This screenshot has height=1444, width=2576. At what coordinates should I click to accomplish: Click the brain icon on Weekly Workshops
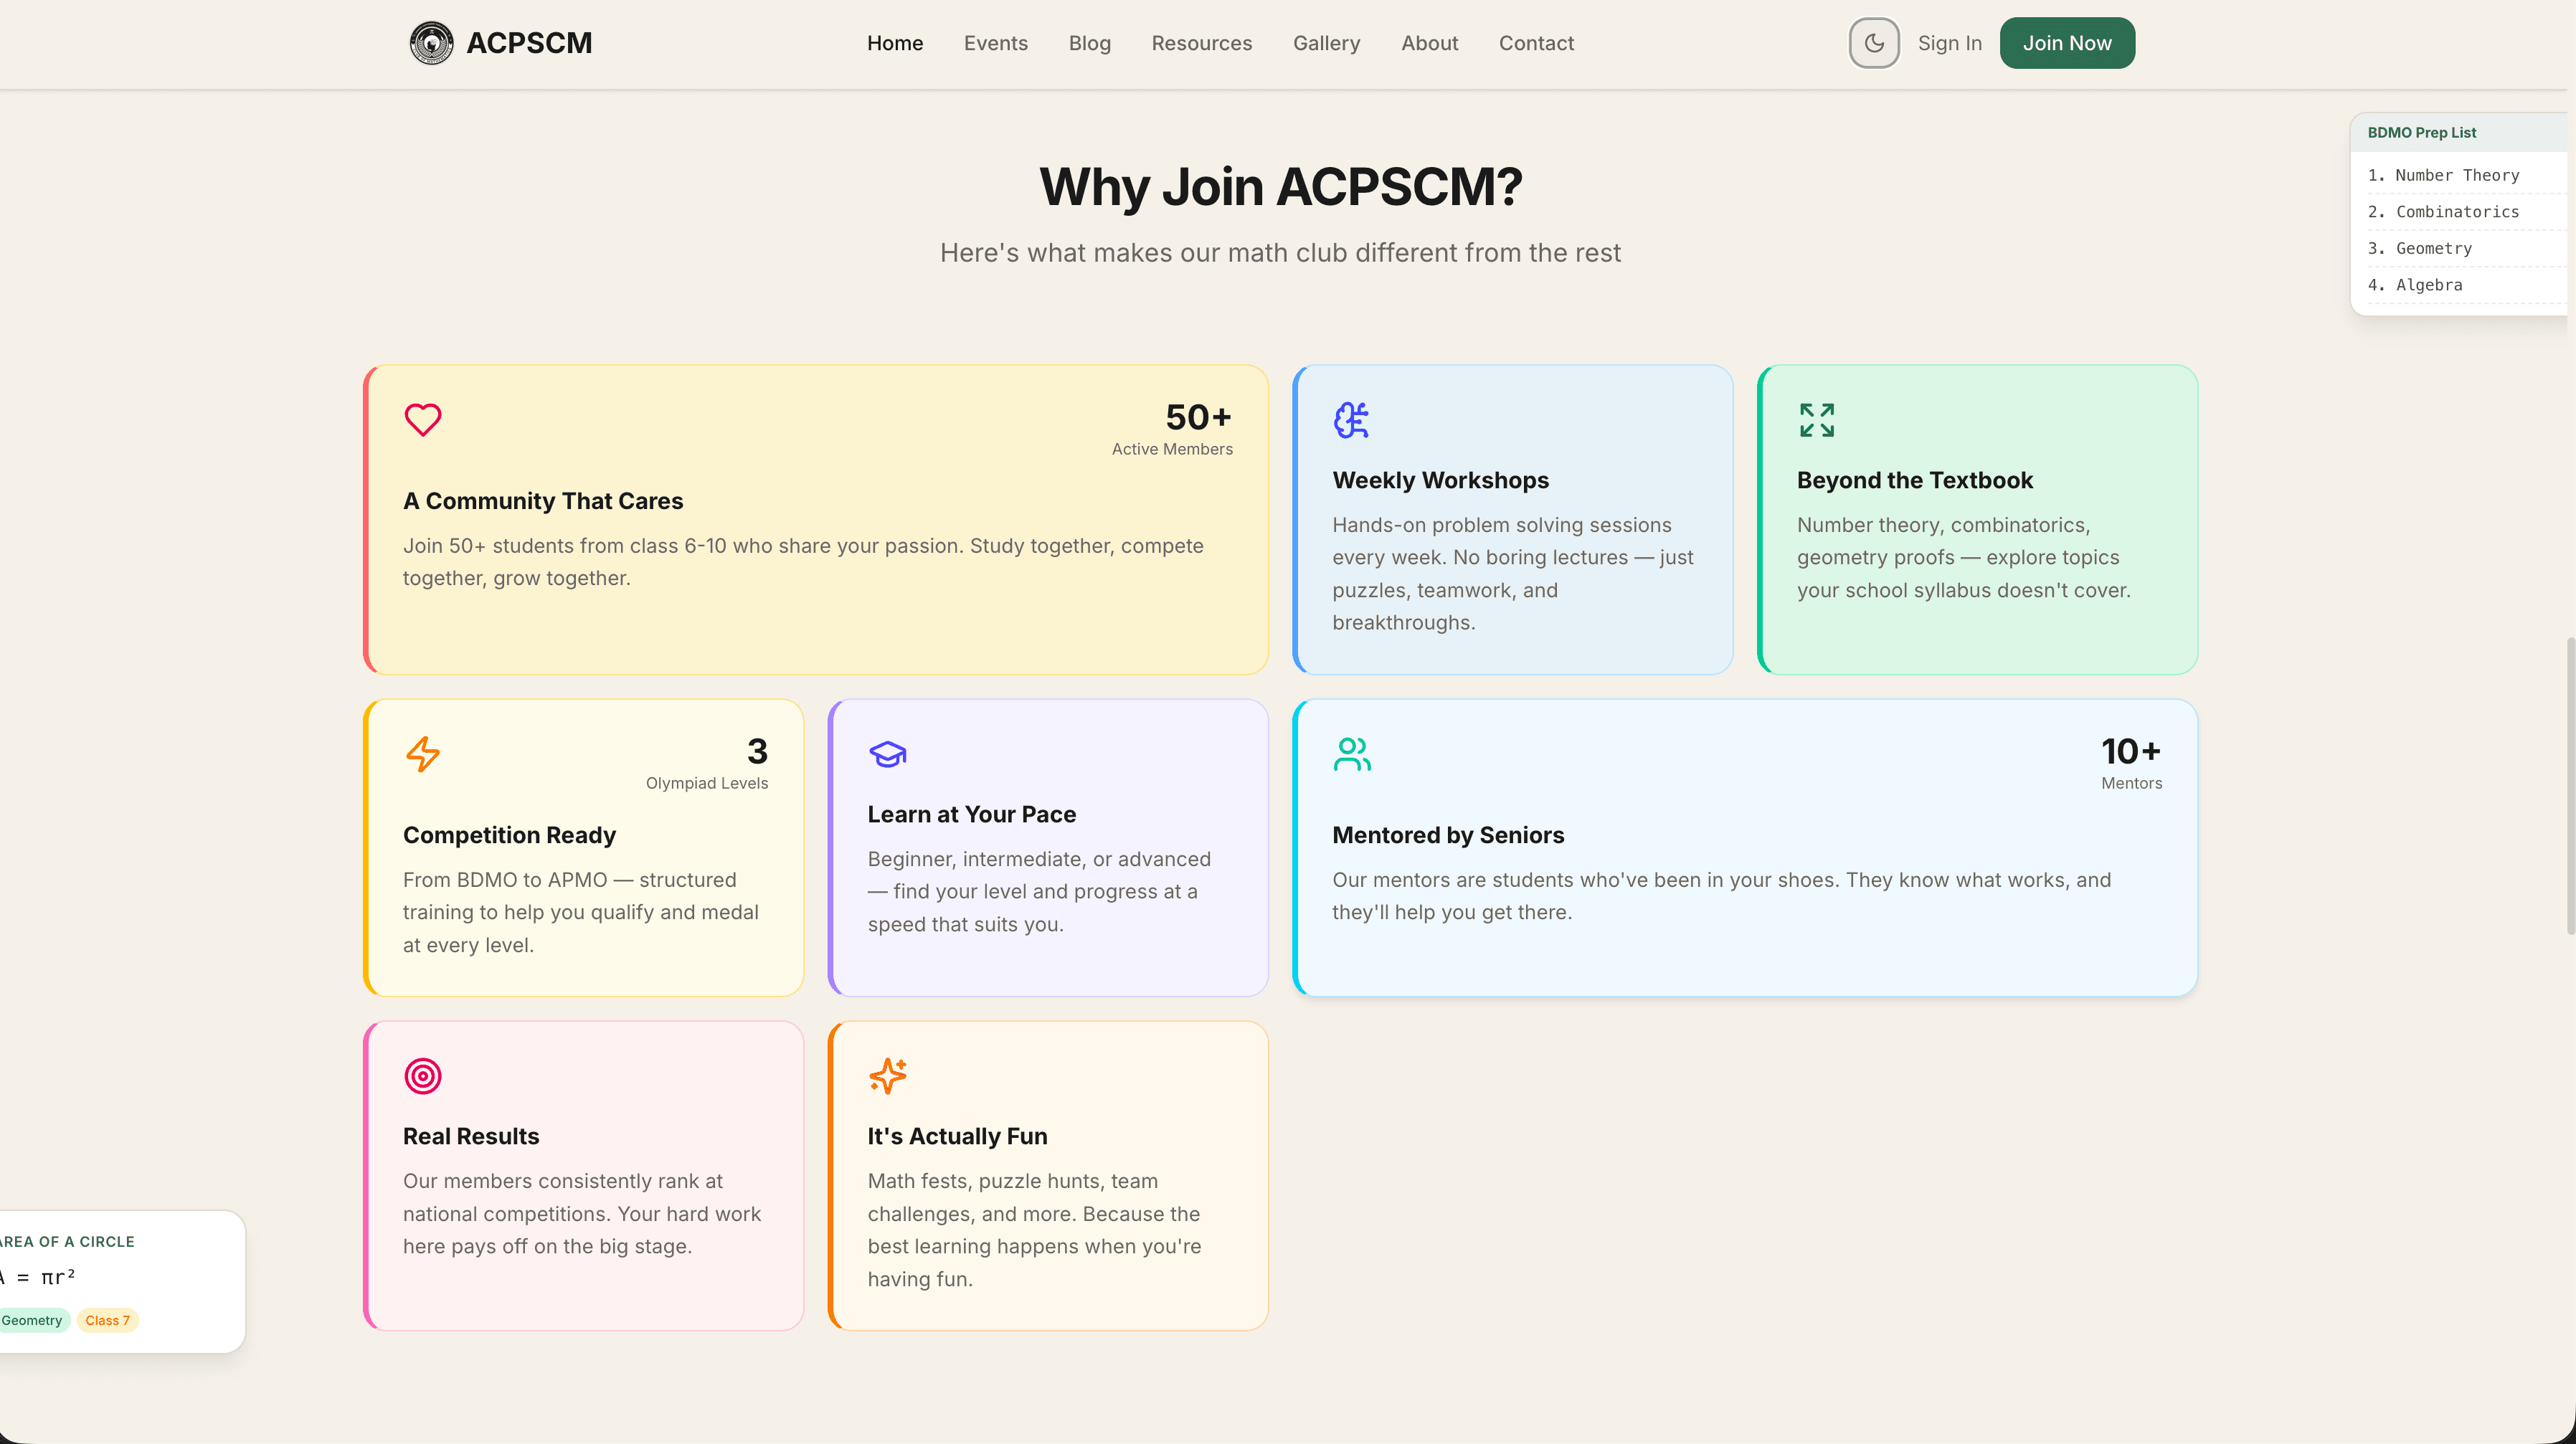click(1351, 420)
